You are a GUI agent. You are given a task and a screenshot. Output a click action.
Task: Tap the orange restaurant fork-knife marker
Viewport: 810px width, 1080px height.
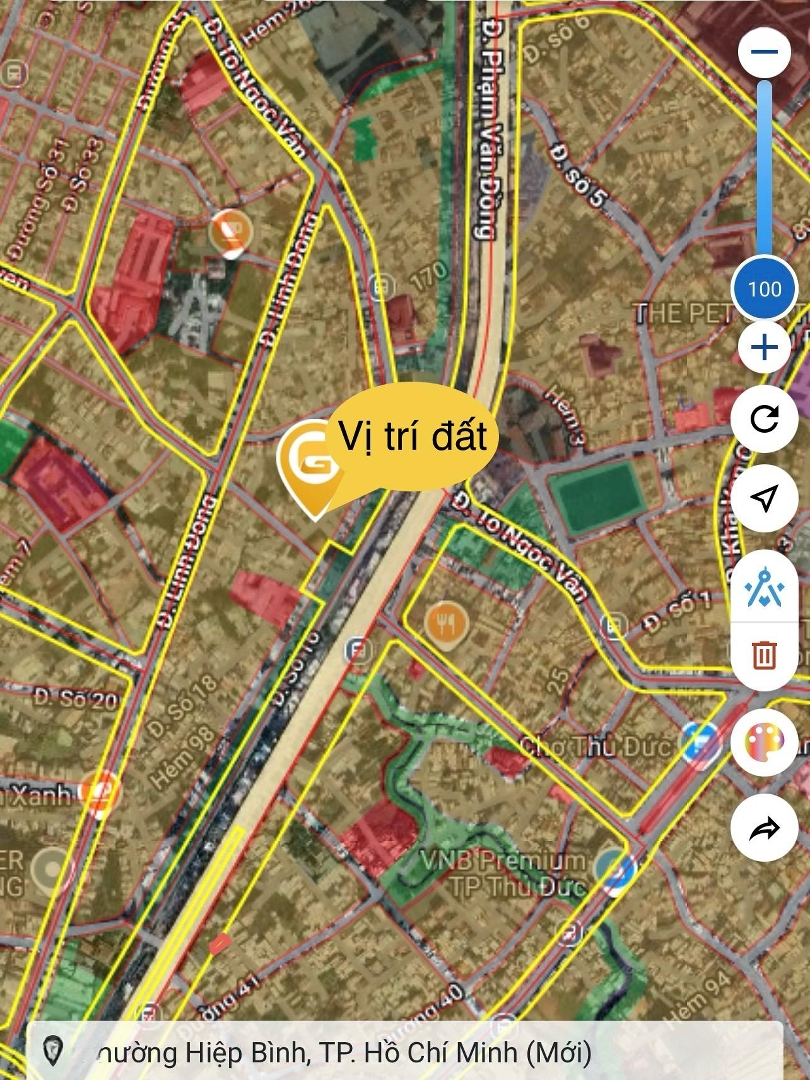pyautogui.click(x=446, y=625)
